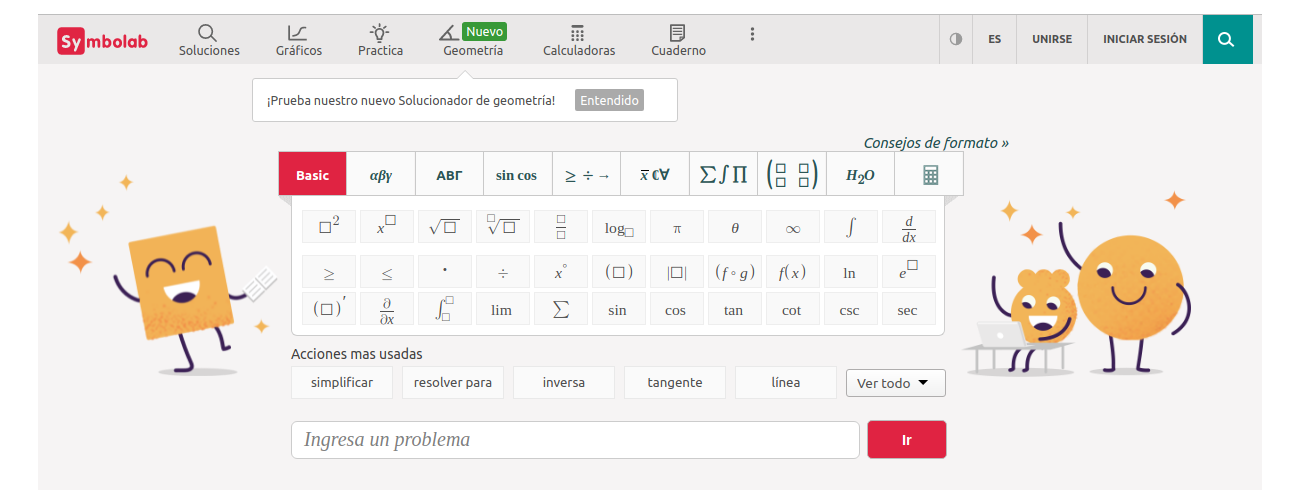The width and height of the screenshot is (1300, 500).
Task: Dismiss the tip with Entendido button
Action: coord(609,100)
